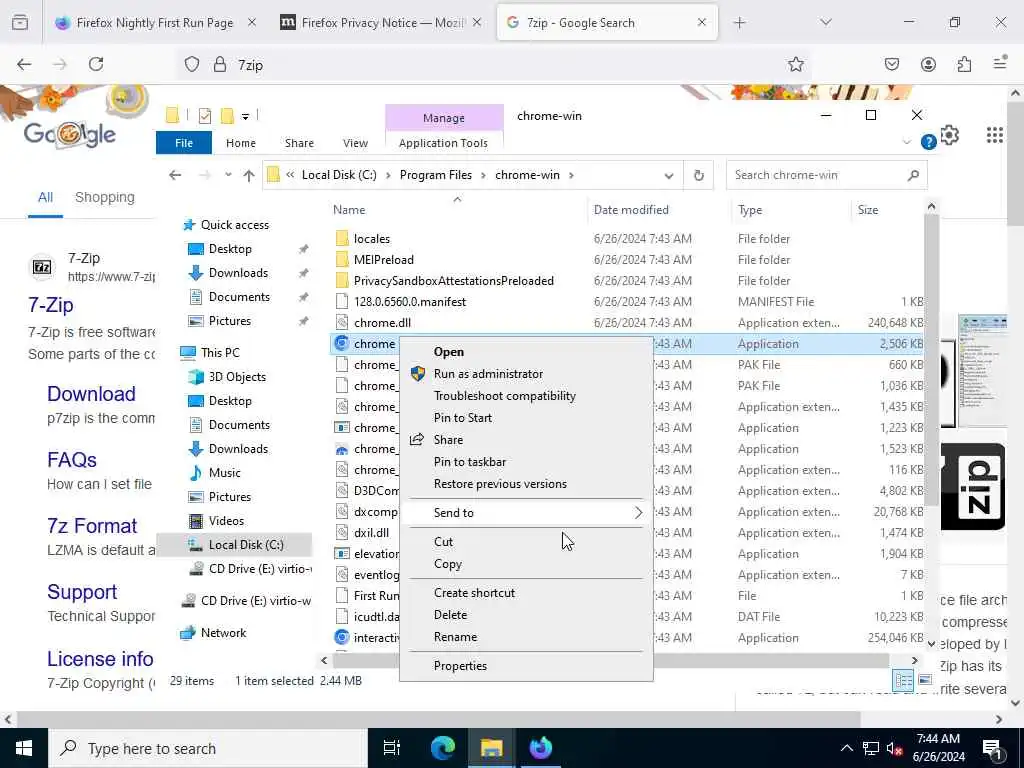1024x768 pixels.
Task: Click the File Explorer taskbar icon
Action: click(491, 748)
